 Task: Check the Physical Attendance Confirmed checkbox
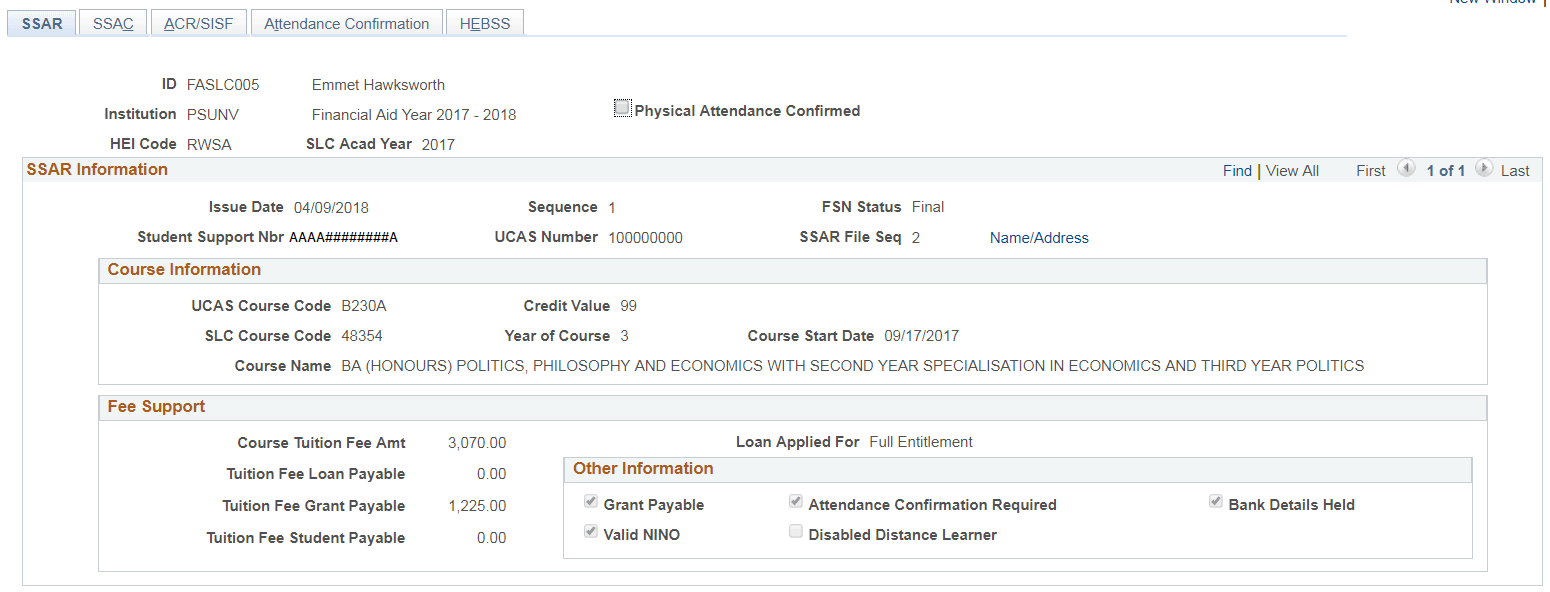622,107
